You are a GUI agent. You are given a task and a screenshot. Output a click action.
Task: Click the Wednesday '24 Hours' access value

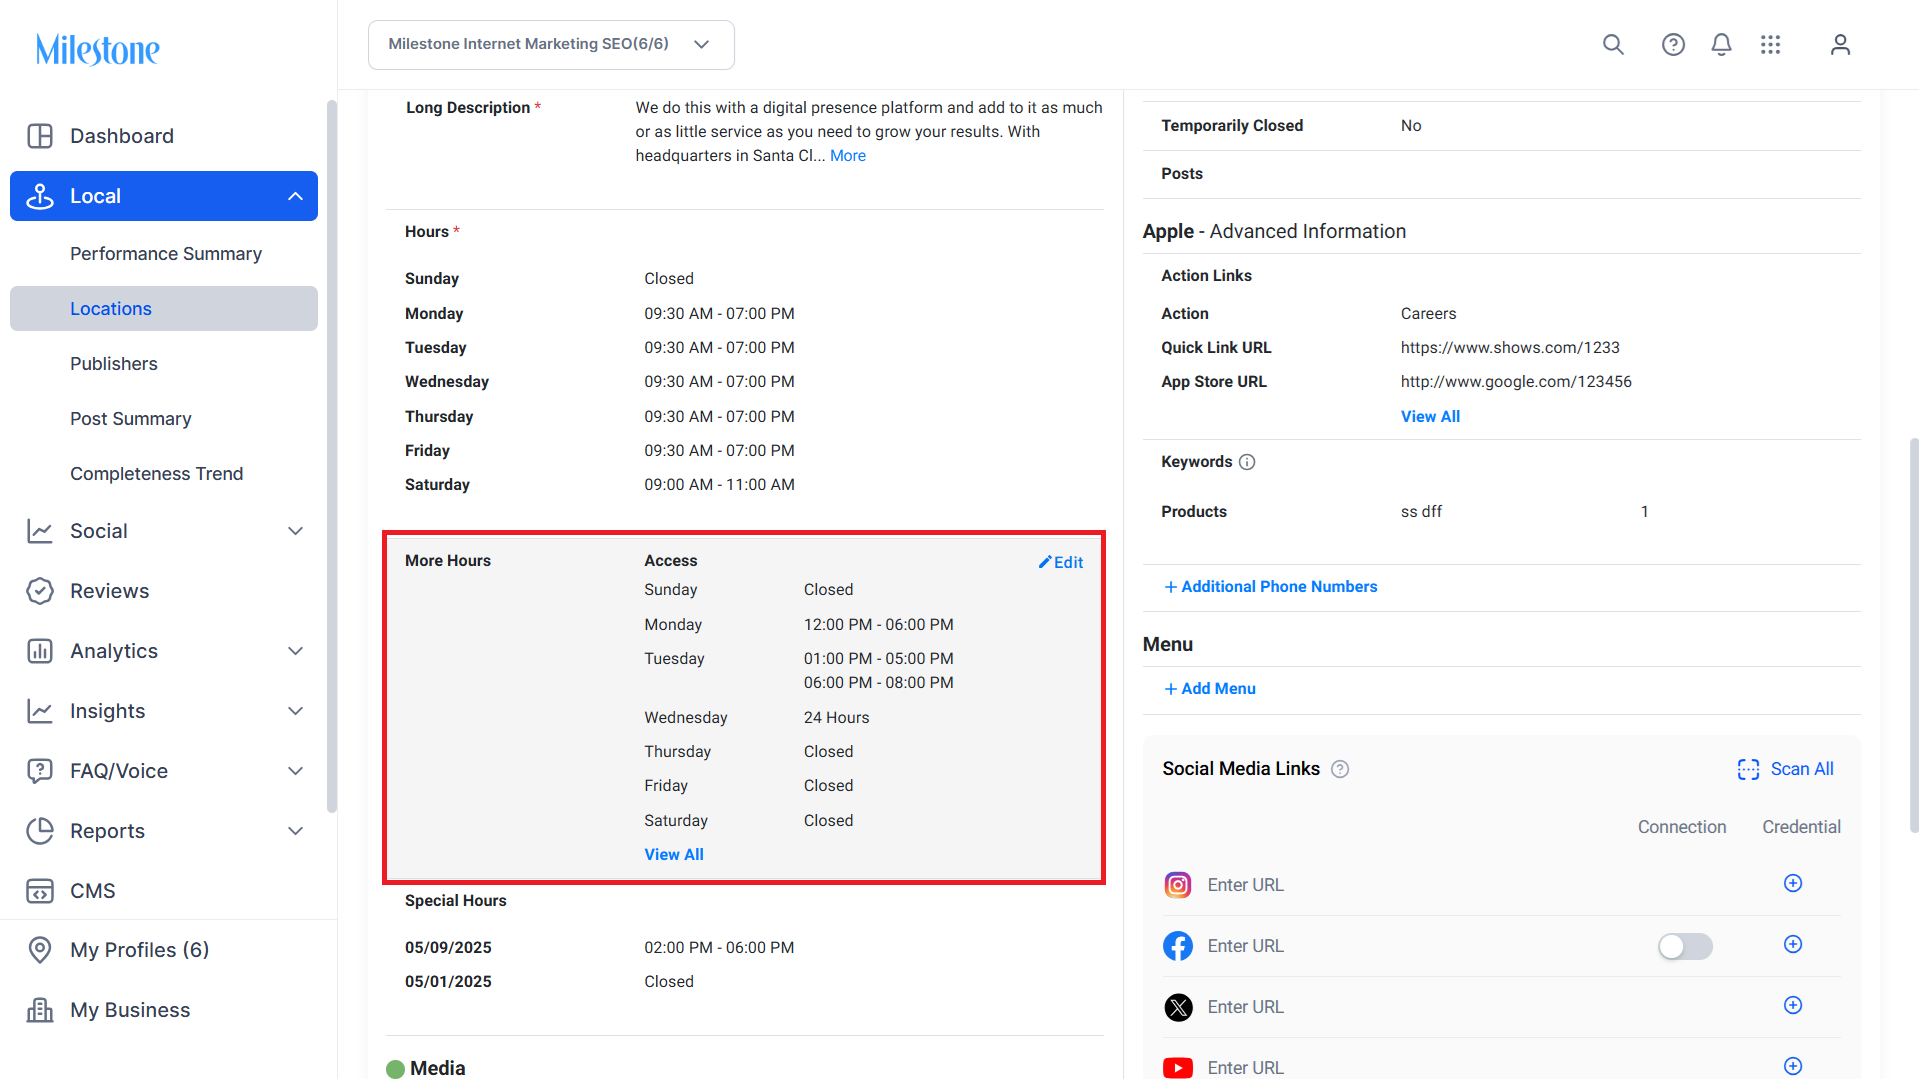(836, 718)
